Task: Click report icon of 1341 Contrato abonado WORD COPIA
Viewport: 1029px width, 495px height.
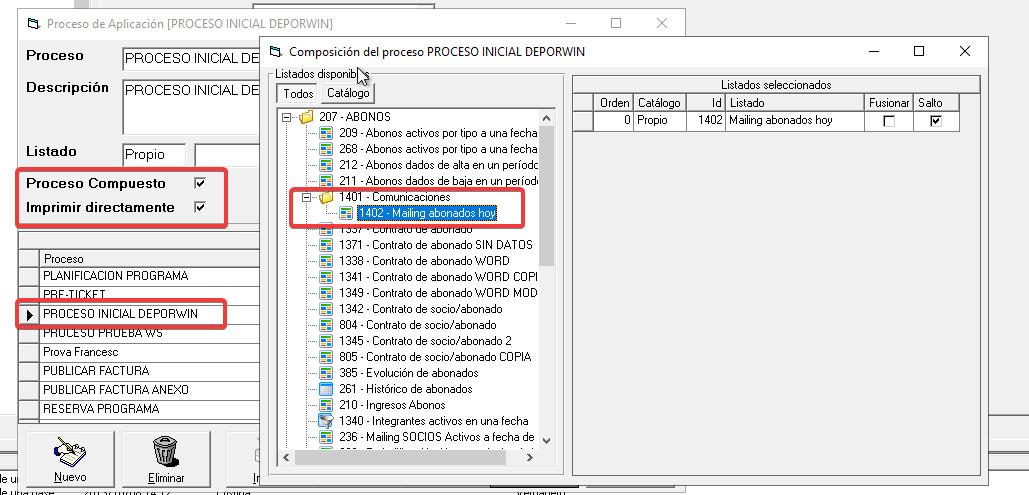Action: pos(326,277)
